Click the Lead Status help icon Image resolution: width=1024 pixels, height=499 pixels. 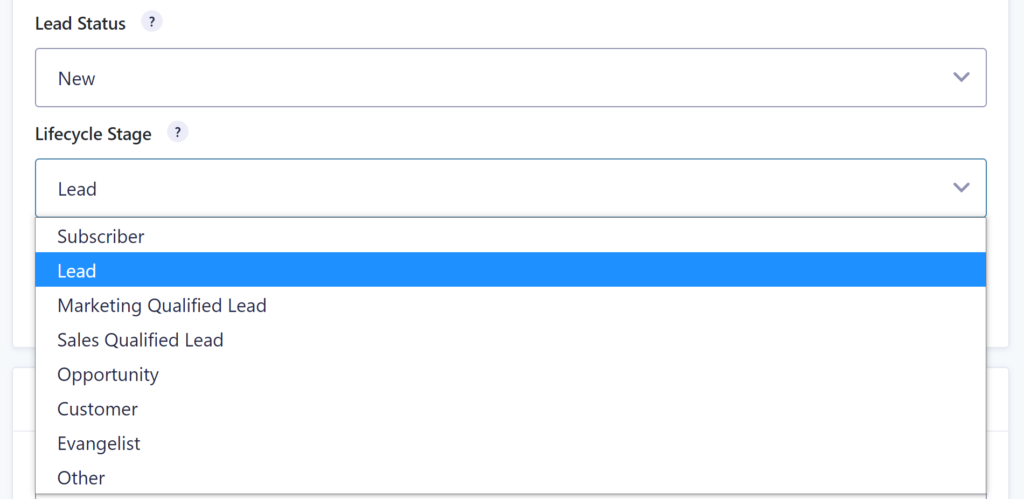[x=151, y=23]
